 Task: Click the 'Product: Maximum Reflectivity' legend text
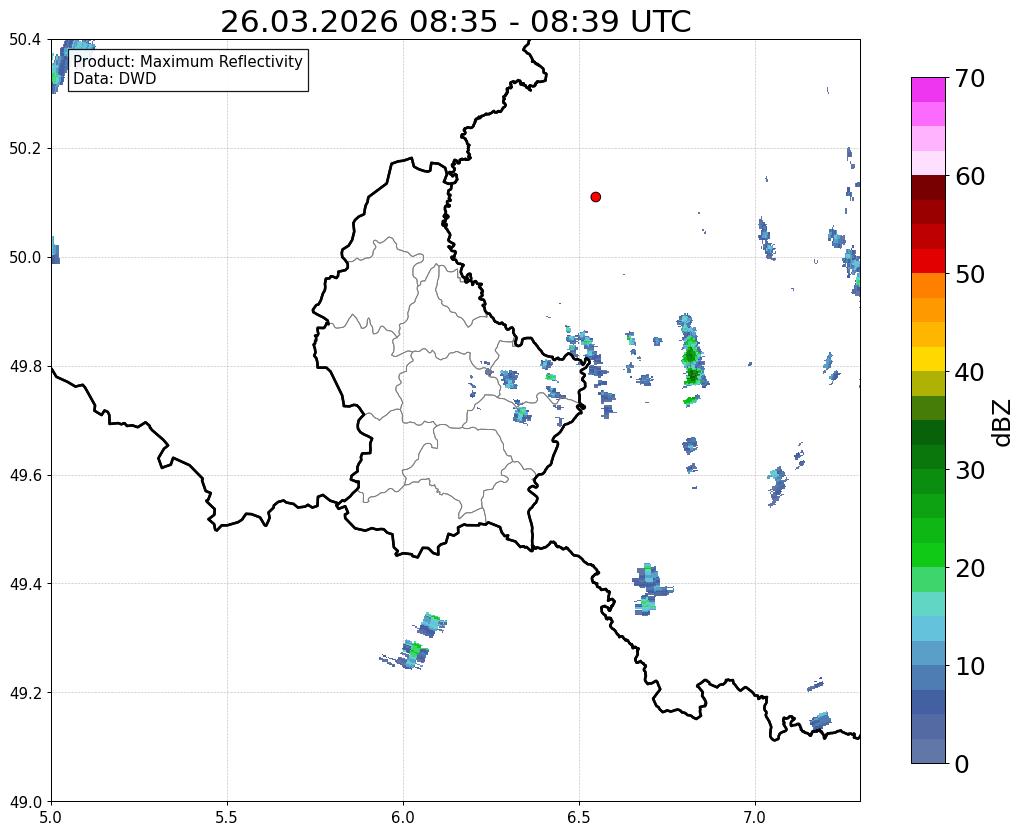tap(188, 61)
